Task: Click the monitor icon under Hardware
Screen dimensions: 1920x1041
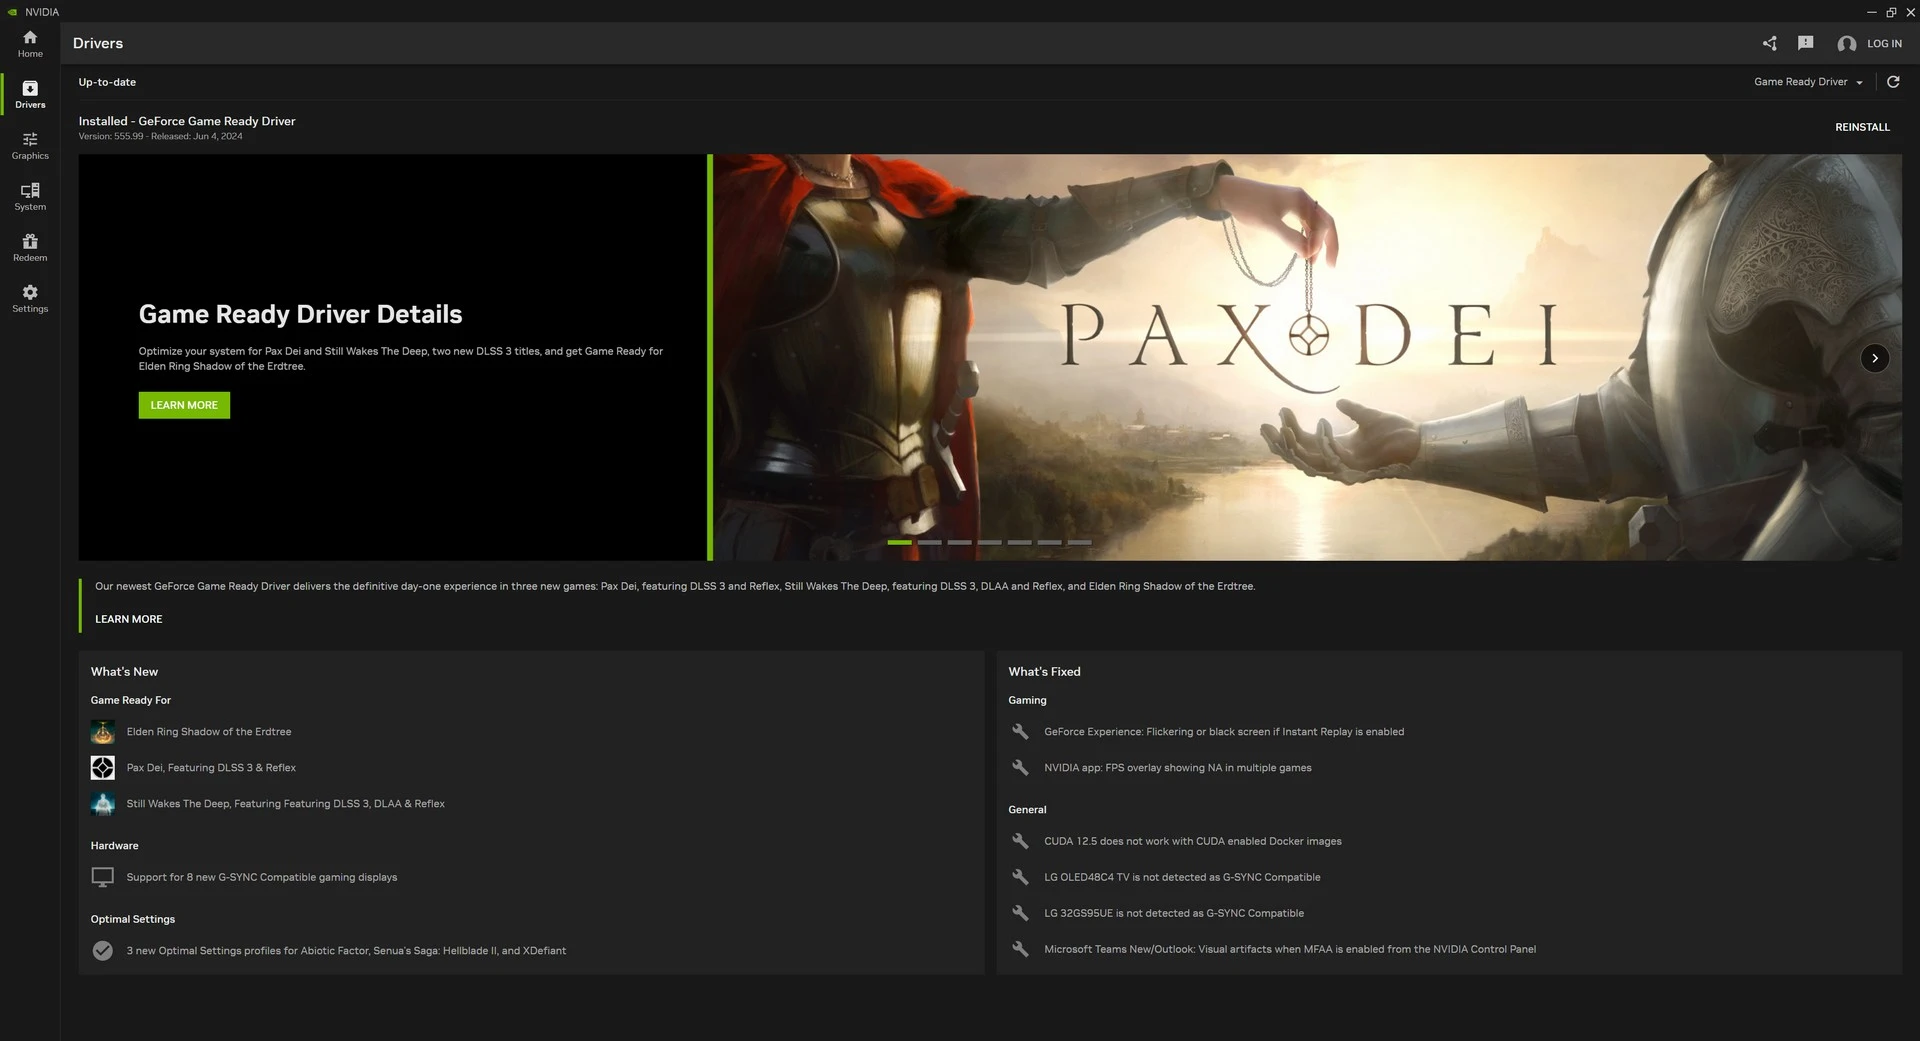Action: 103,877
